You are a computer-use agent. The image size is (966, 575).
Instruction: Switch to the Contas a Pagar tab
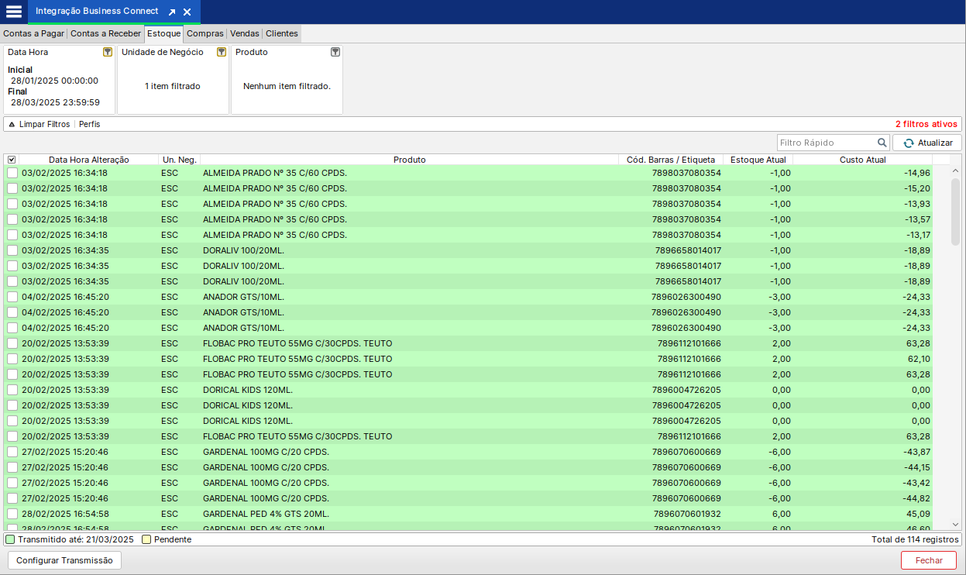tap(33, 34)
